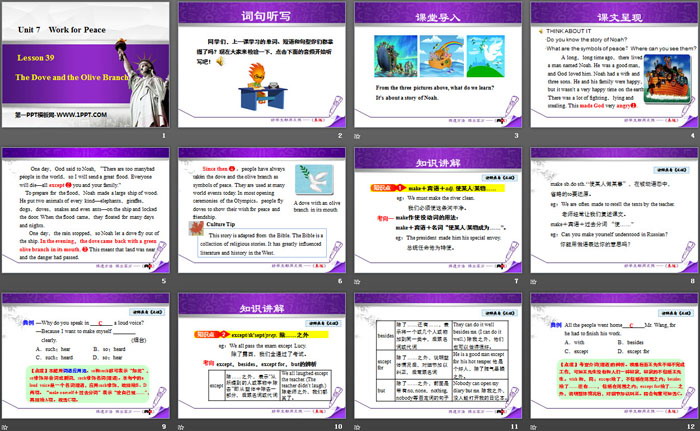Select slide 3 thumbnail with three pictures

[x=438, y=65]
